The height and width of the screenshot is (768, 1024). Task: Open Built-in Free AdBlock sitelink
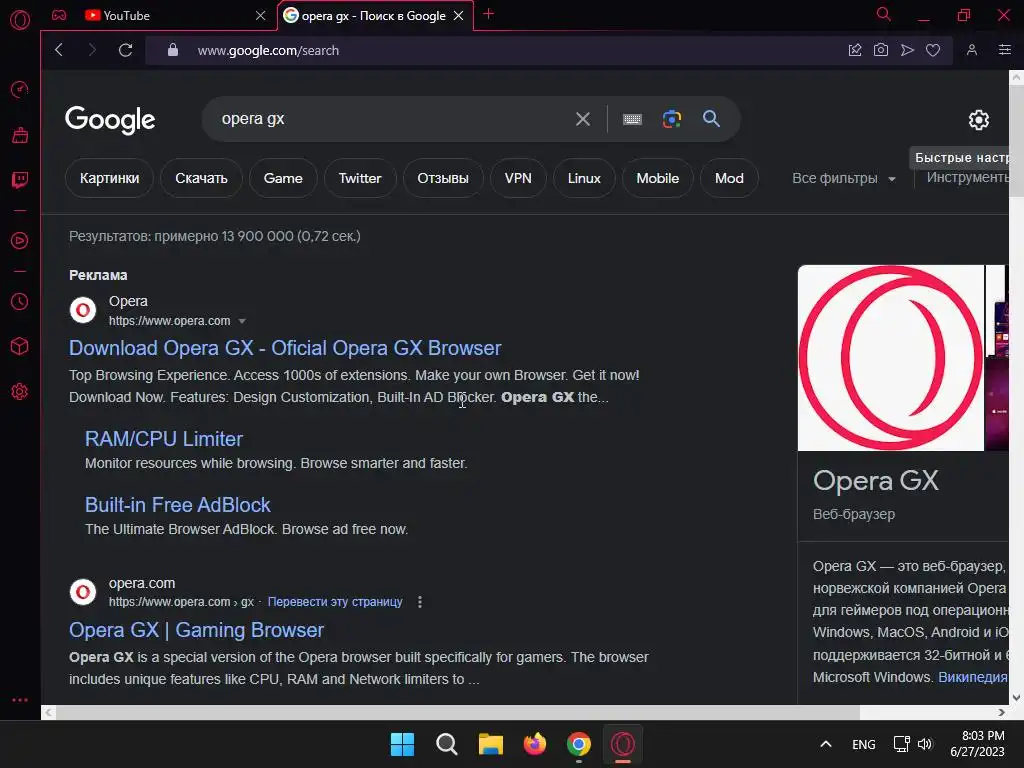[178, 505]
